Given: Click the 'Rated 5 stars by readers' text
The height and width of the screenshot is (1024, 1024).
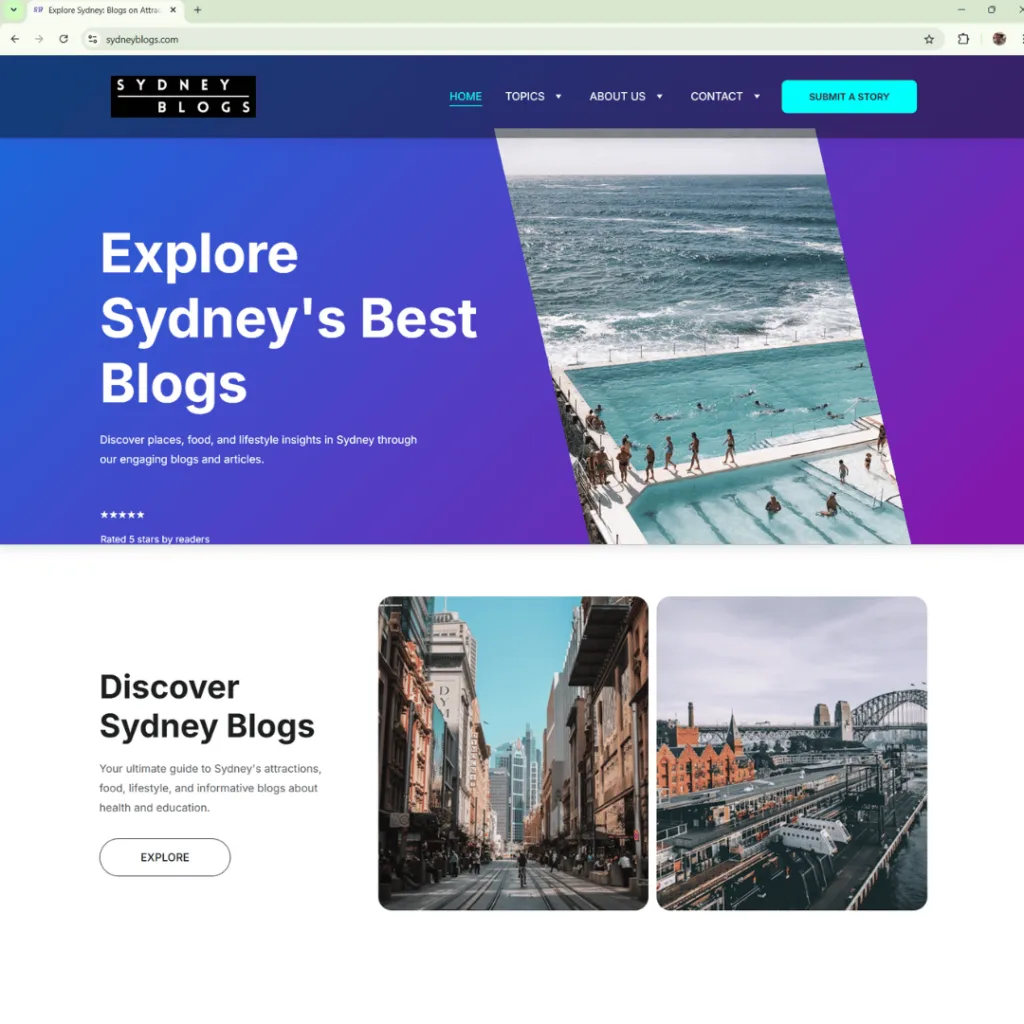Looking at the screenshot, I should (155, 539).
